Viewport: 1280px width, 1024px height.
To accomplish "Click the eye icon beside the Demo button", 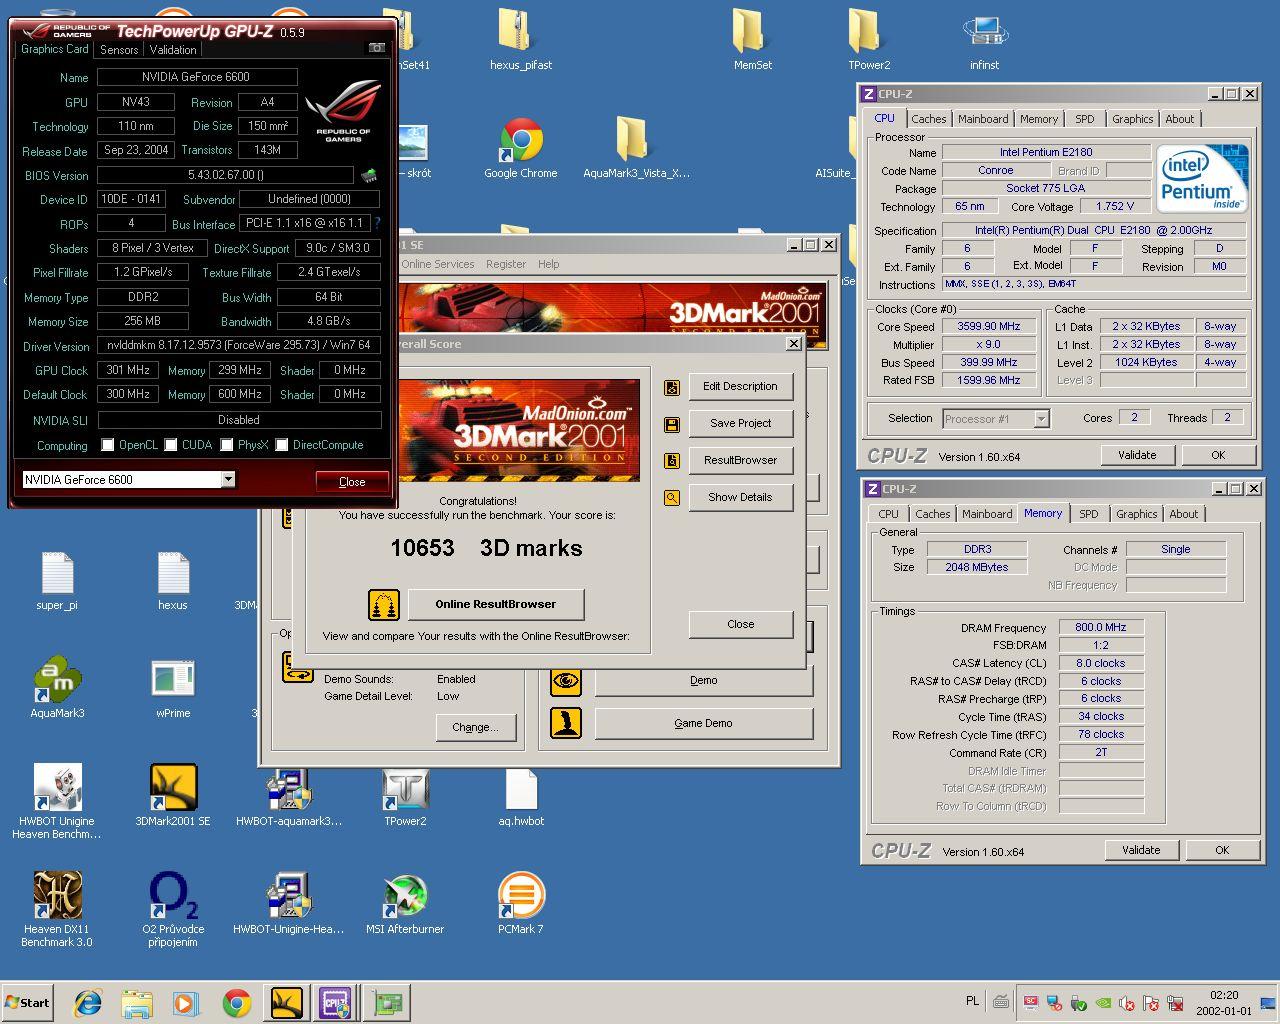I will coord(566,681).
